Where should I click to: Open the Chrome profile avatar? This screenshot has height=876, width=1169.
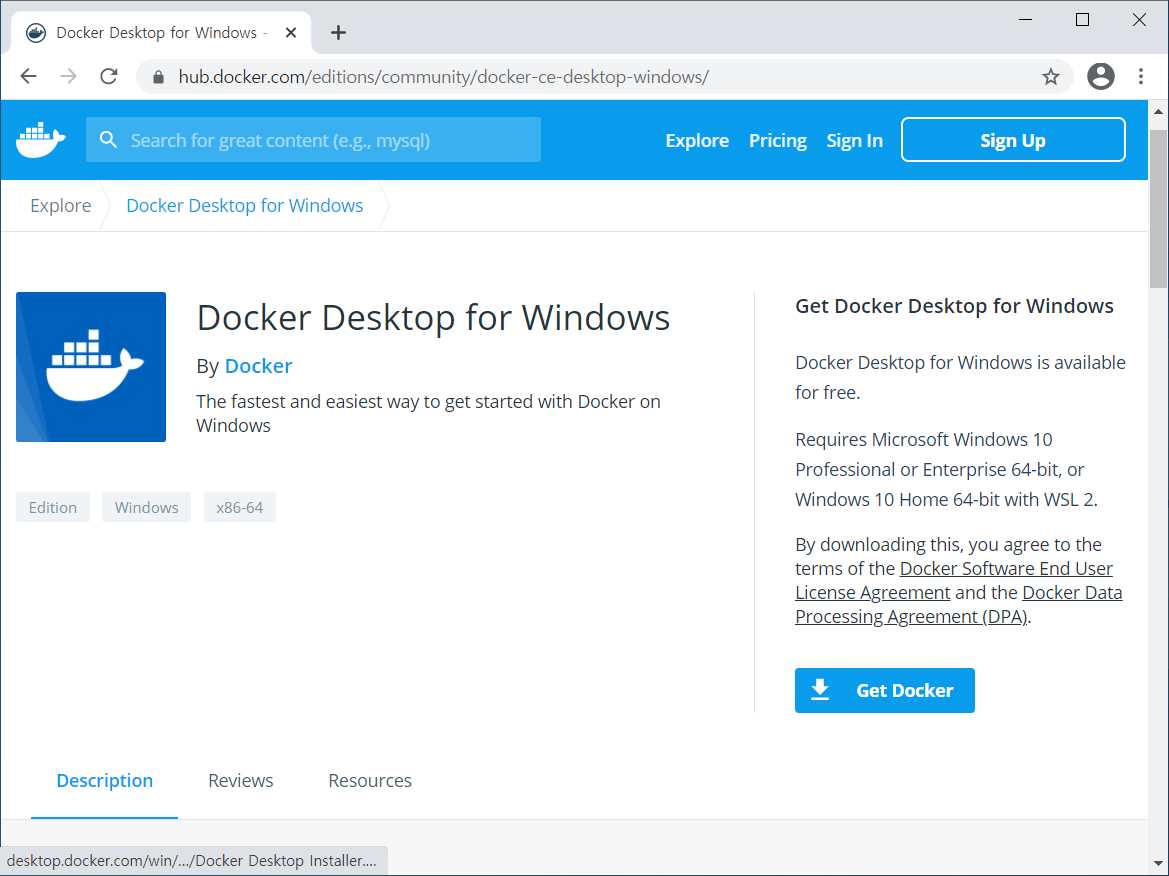[x=1100, y=76]
